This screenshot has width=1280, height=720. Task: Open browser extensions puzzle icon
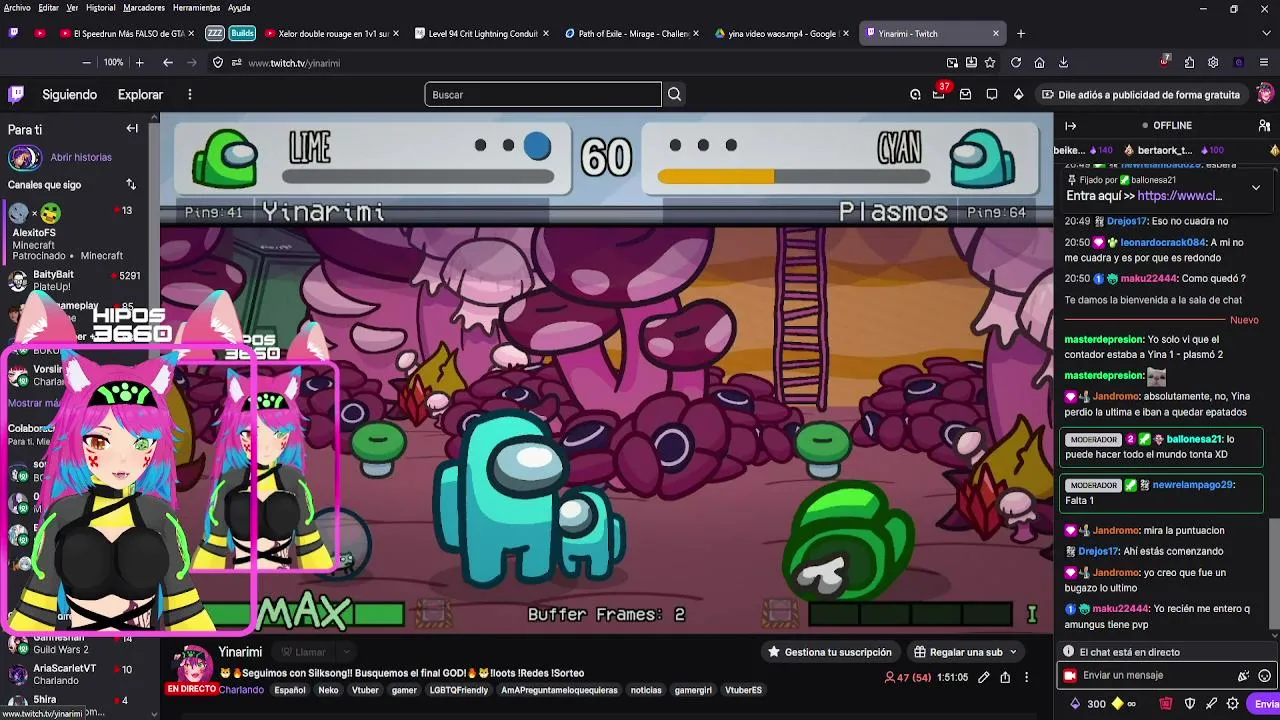(x=1189, y=62)
